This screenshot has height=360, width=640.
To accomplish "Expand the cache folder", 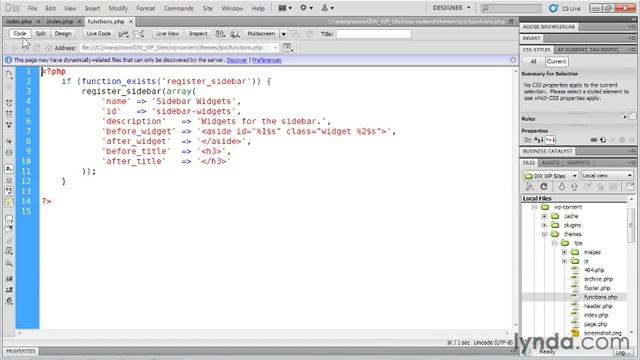I will (x=544, y=216).
